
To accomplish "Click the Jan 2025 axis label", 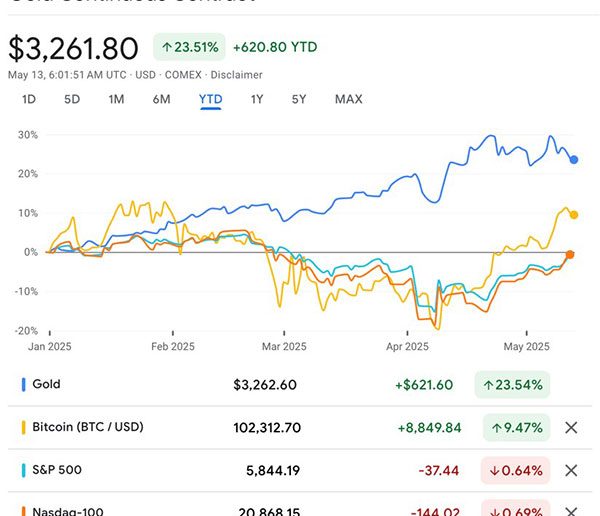I will tap(50, 347).
